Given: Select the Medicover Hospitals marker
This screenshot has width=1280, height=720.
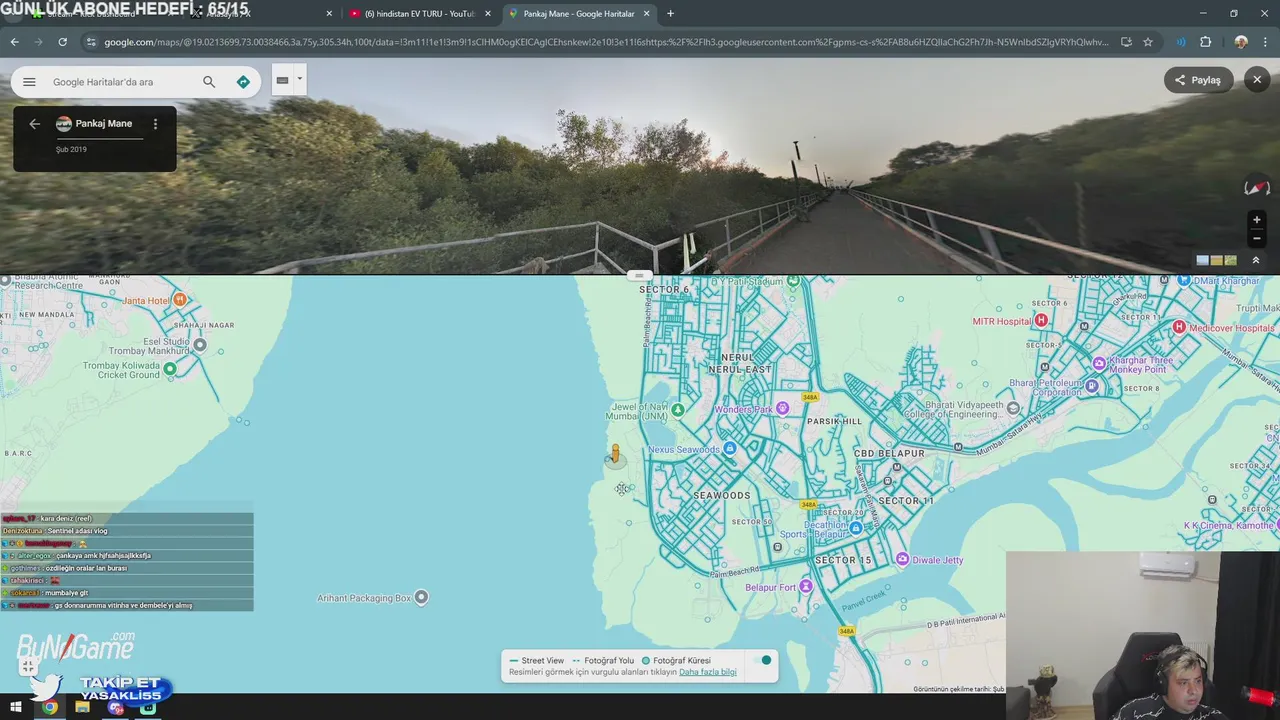Looking at the screenshot, I should pos(1179,327).
